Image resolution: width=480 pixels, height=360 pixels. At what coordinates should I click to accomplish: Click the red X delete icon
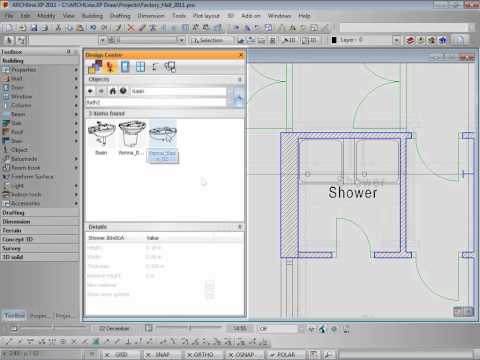131,28
